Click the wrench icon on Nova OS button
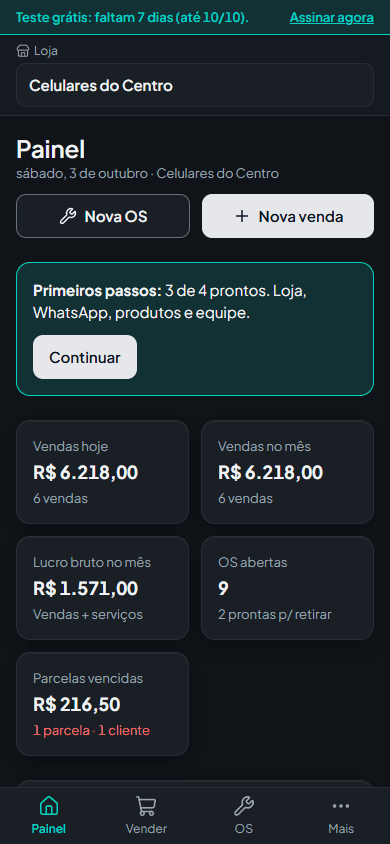The height and width of the screenshot is (844, 390). pyautogui.click(x=68, y=216)
